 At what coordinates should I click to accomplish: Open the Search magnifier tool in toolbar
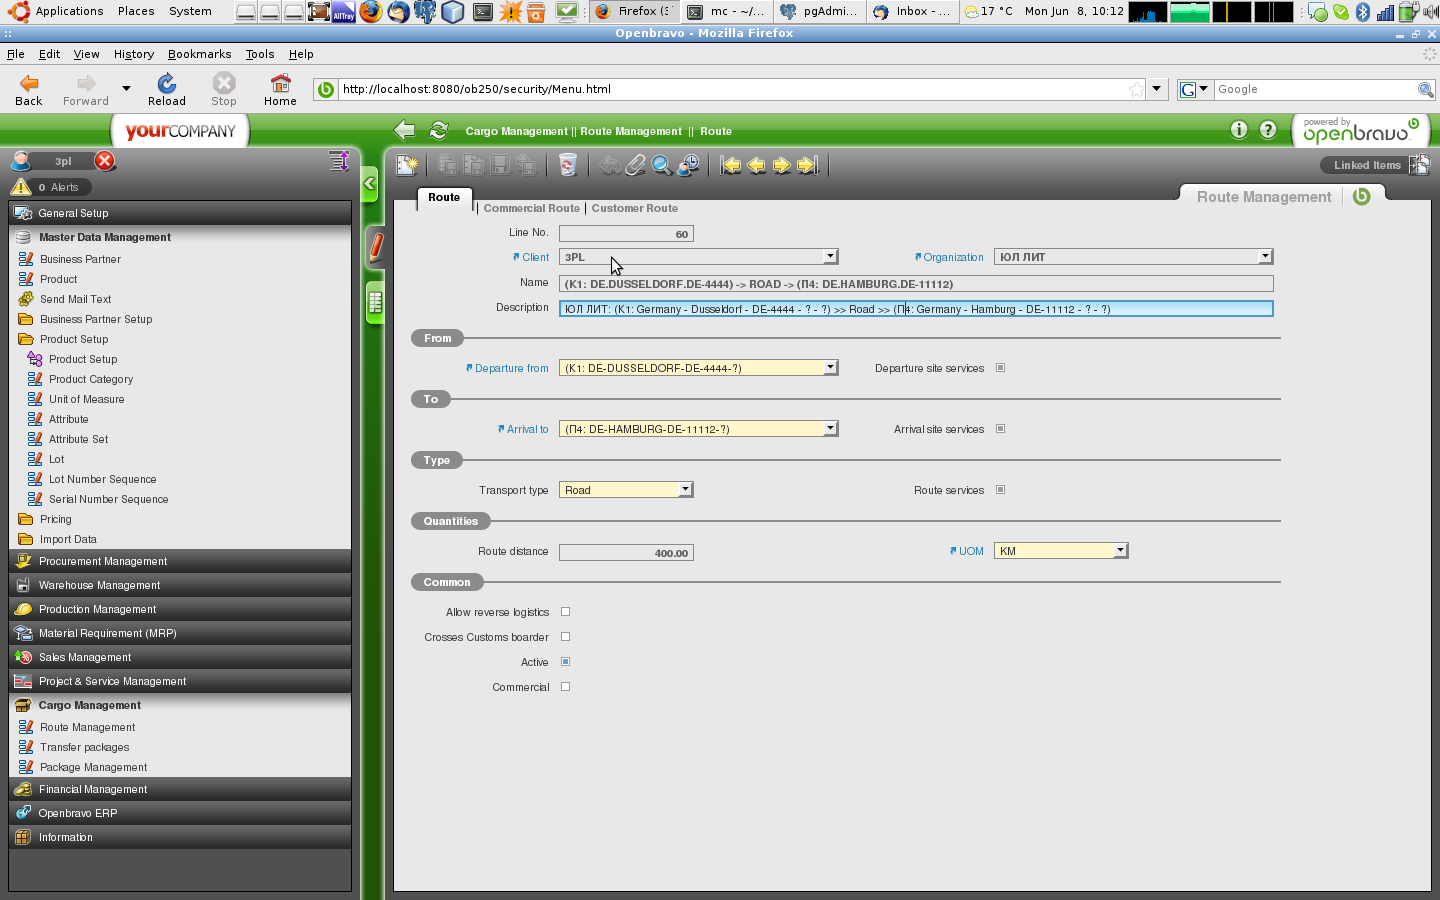coord(662,166)
